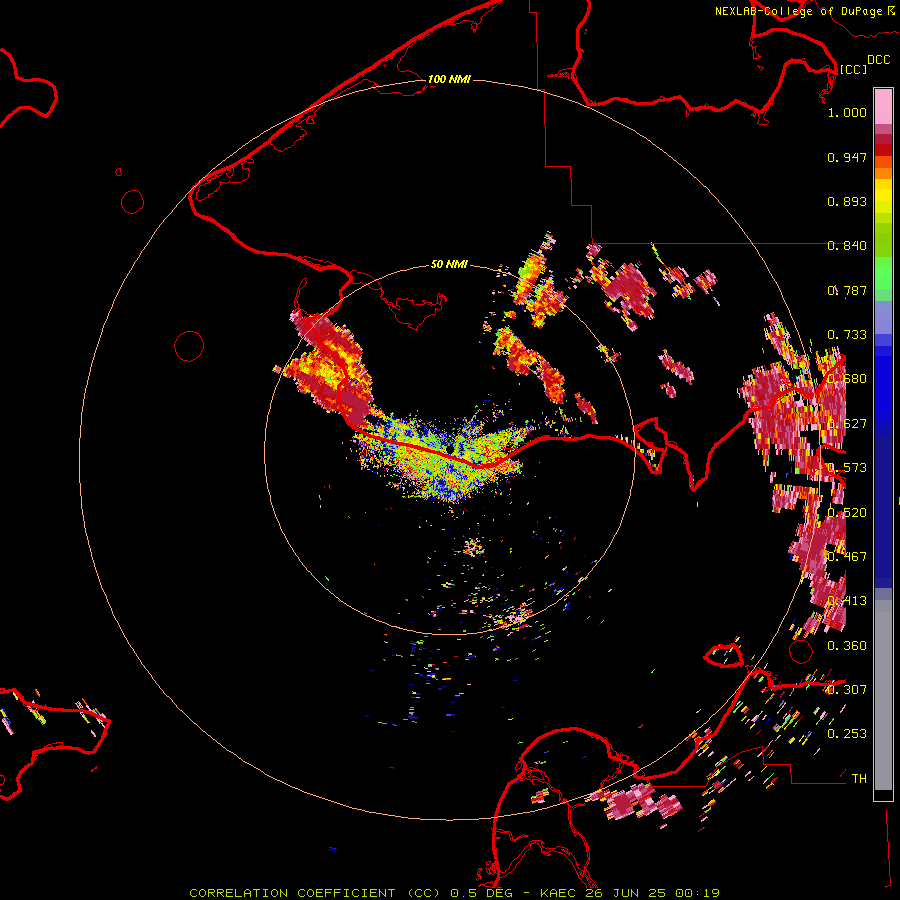Click the Correlation Coefficient caption at bottom
The width and height of the screenshot is (900, 900).
(454, 893)
